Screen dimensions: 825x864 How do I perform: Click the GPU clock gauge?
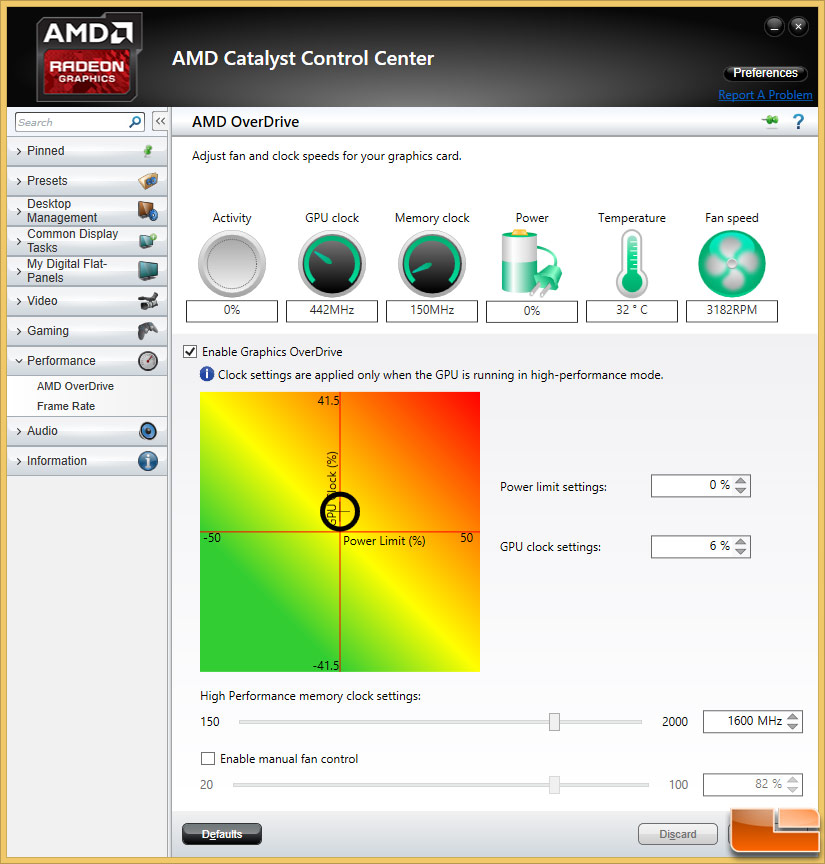tap(332, 263)
